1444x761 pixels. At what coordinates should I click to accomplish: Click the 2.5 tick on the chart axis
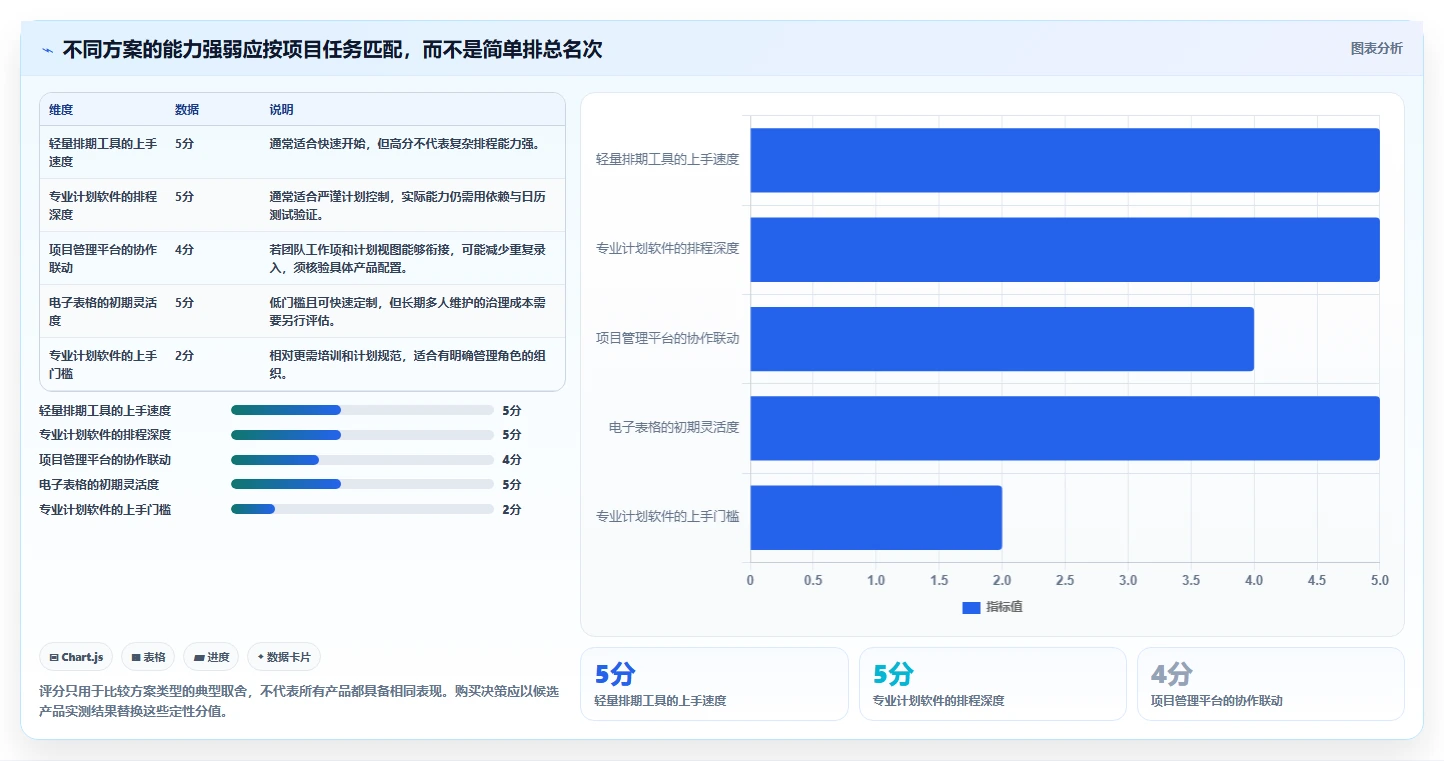[x=1065, y=580]
